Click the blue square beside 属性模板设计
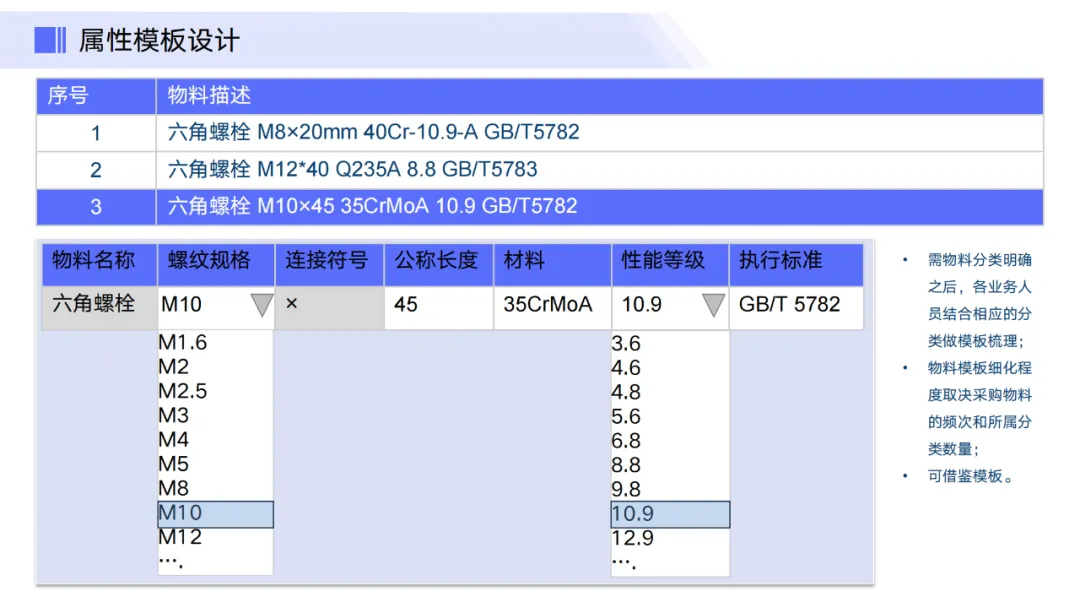The height and width of the screenshot is (608, 1080). point(50,40)
